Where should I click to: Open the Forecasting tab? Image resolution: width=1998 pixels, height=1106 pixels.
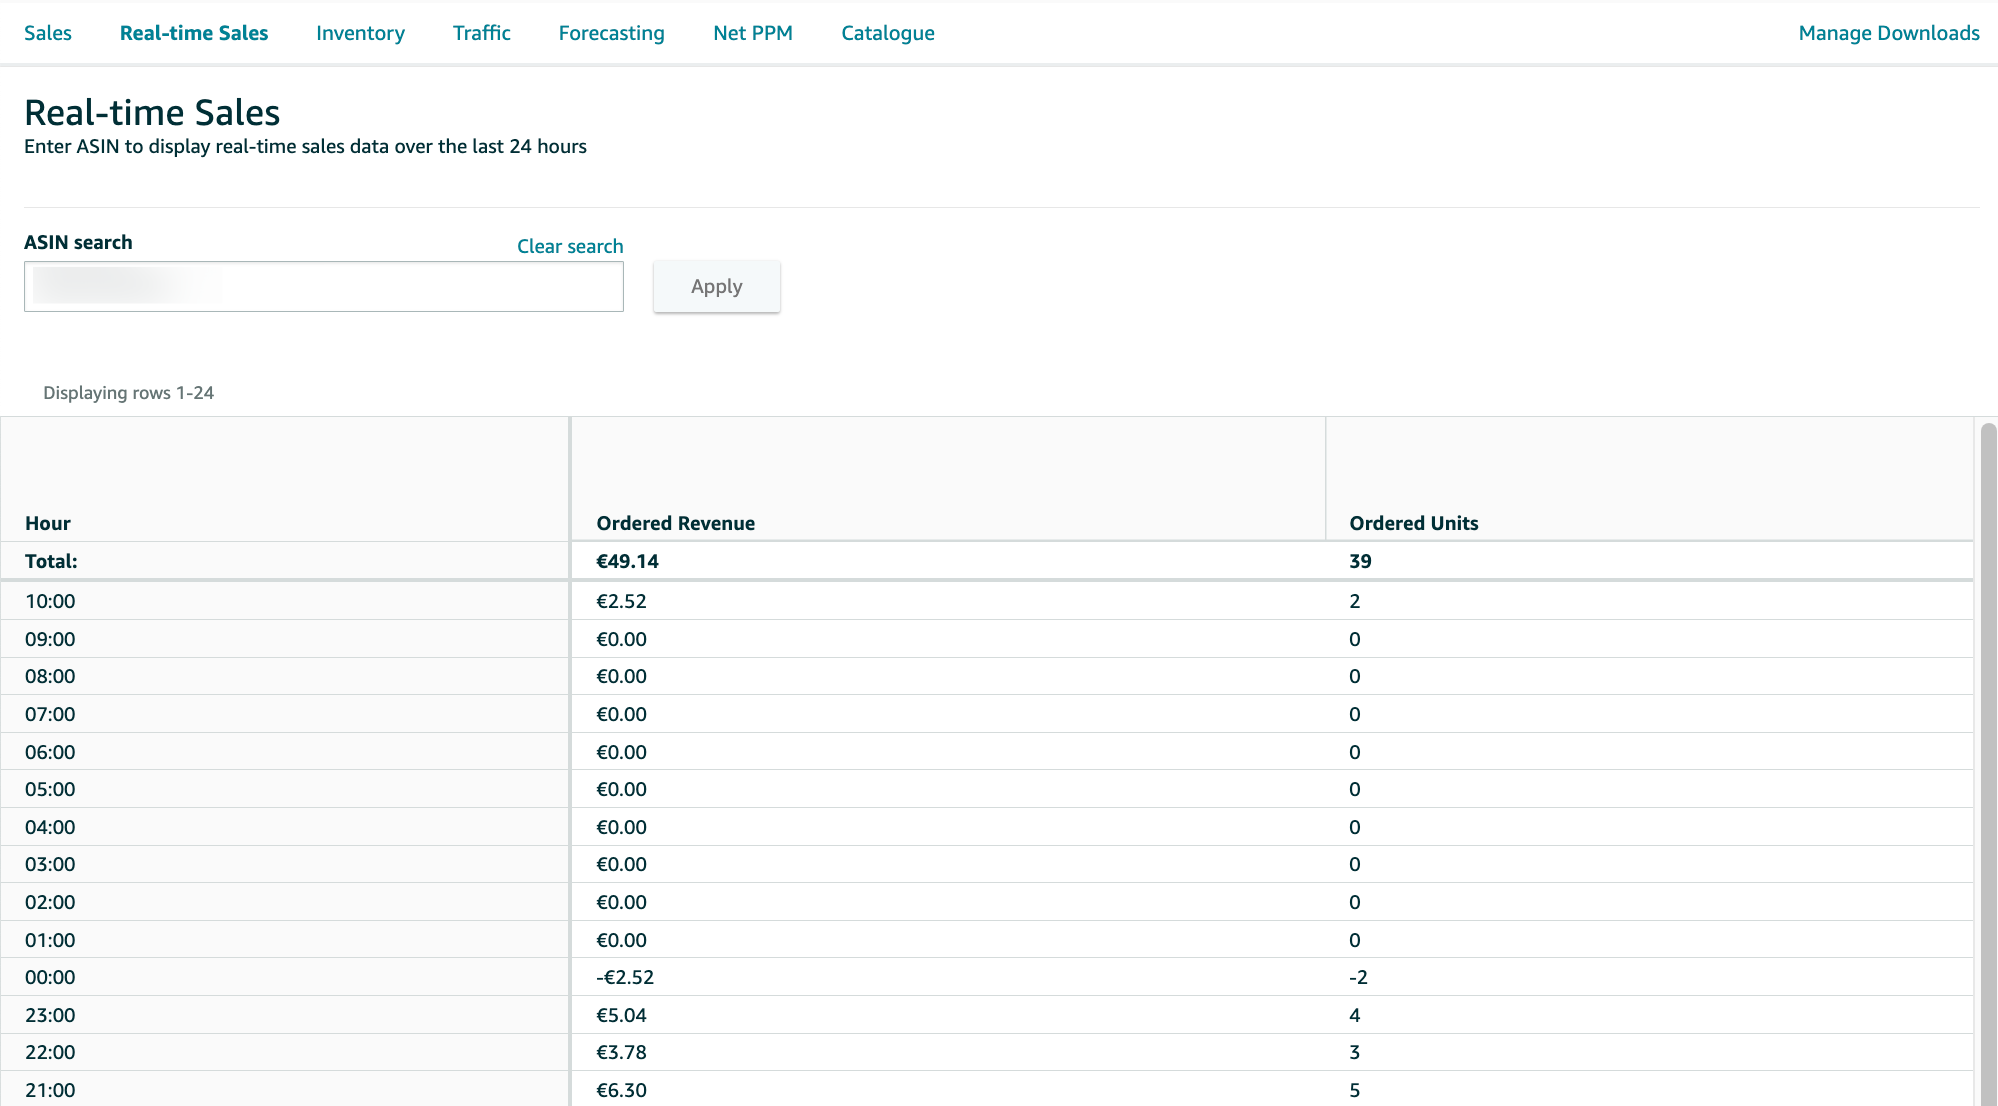tap(611, 33)
